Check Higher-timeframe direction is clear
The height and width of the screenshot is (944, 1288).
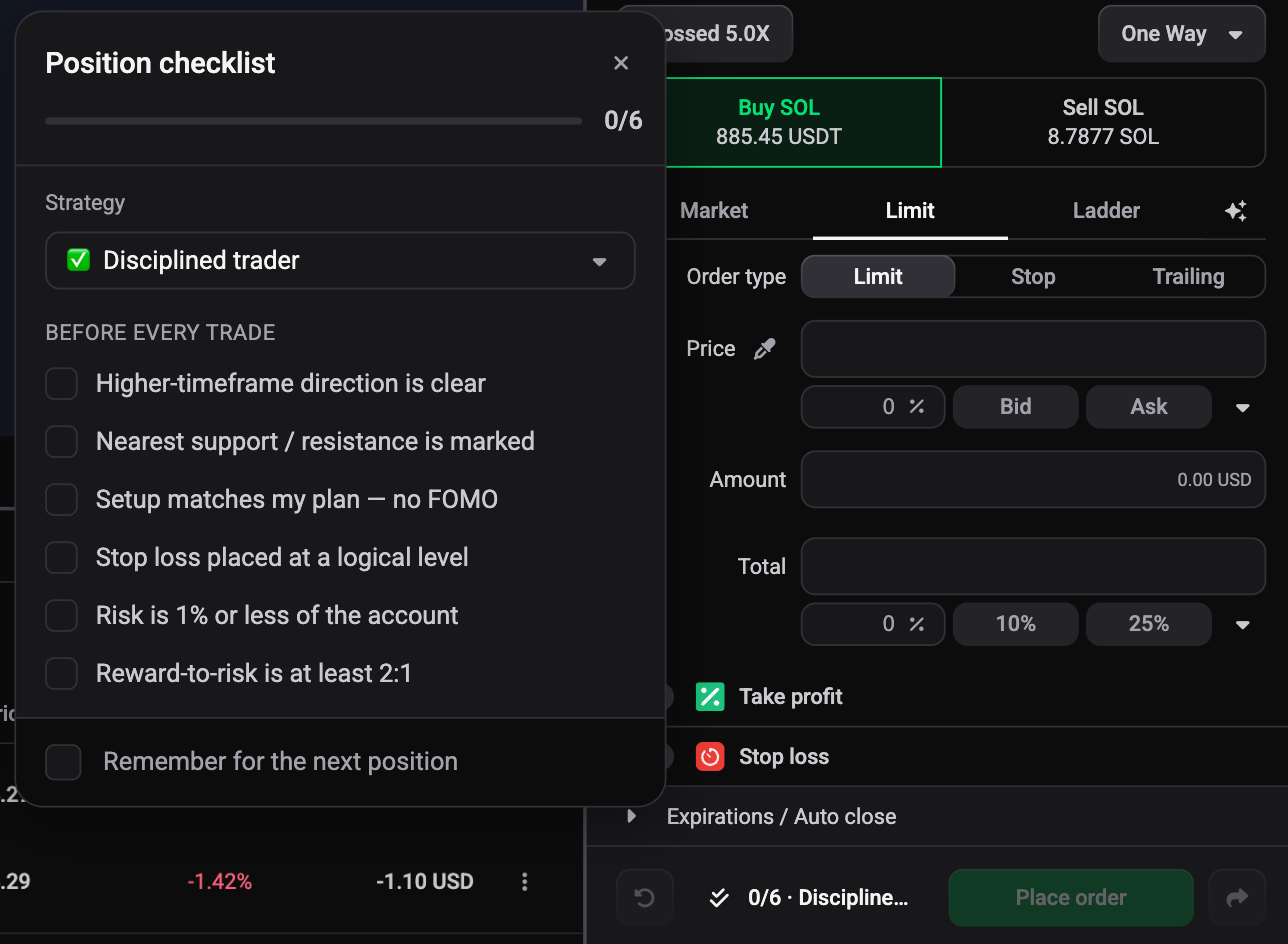click(x=62, y=384)
